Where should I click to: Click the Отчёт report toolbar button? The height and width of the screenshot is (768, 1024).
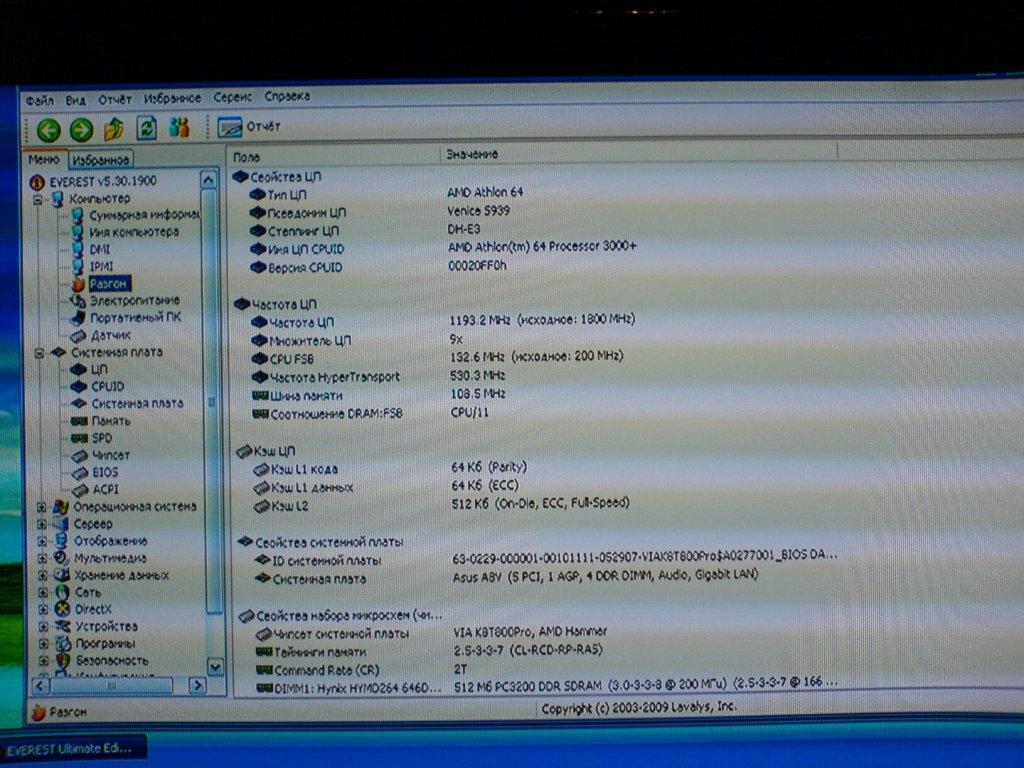(249, 126)
